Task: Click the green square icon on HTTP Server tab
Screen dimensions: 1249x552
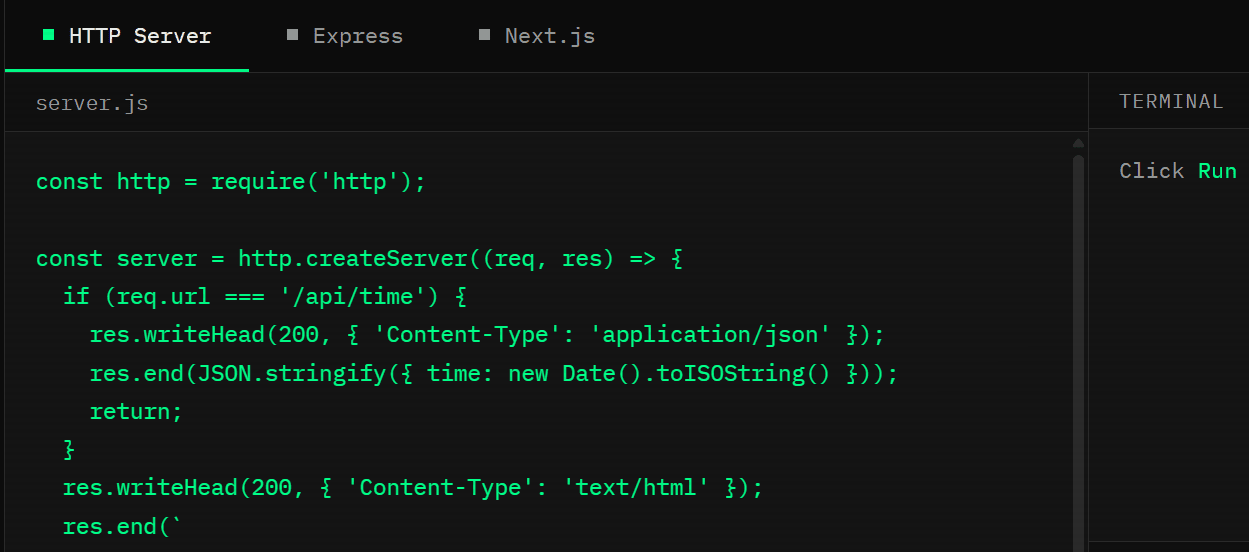Action: point(48,35)
